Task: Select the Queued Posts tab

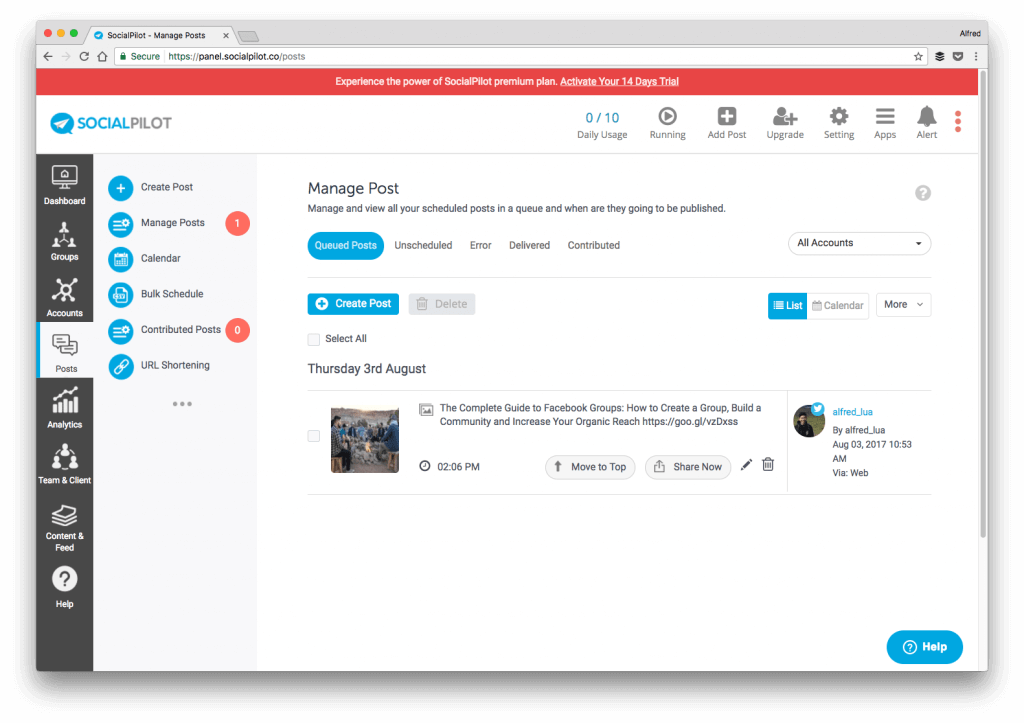Action: point(345,246)
